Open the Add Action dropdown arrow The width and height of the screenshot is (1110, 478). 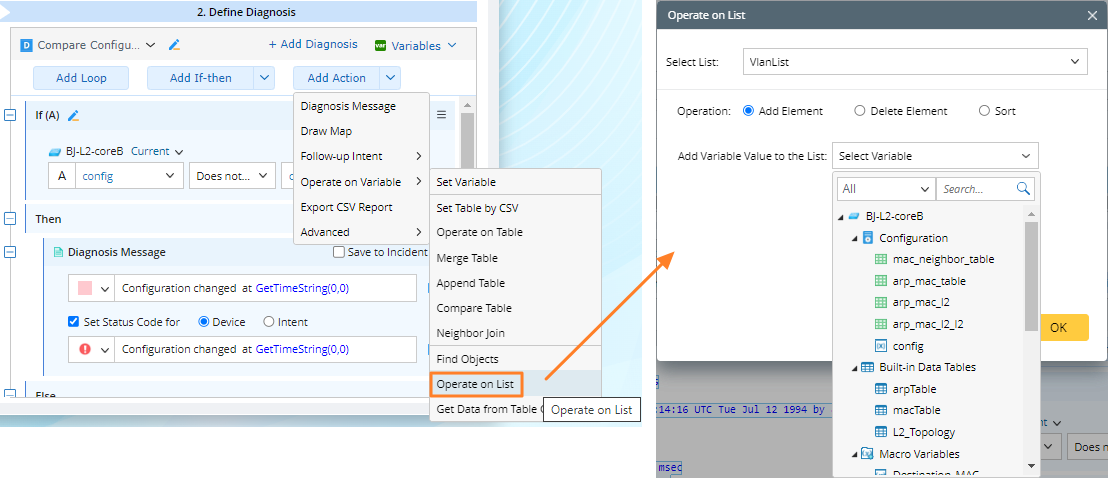pos(391,78)
